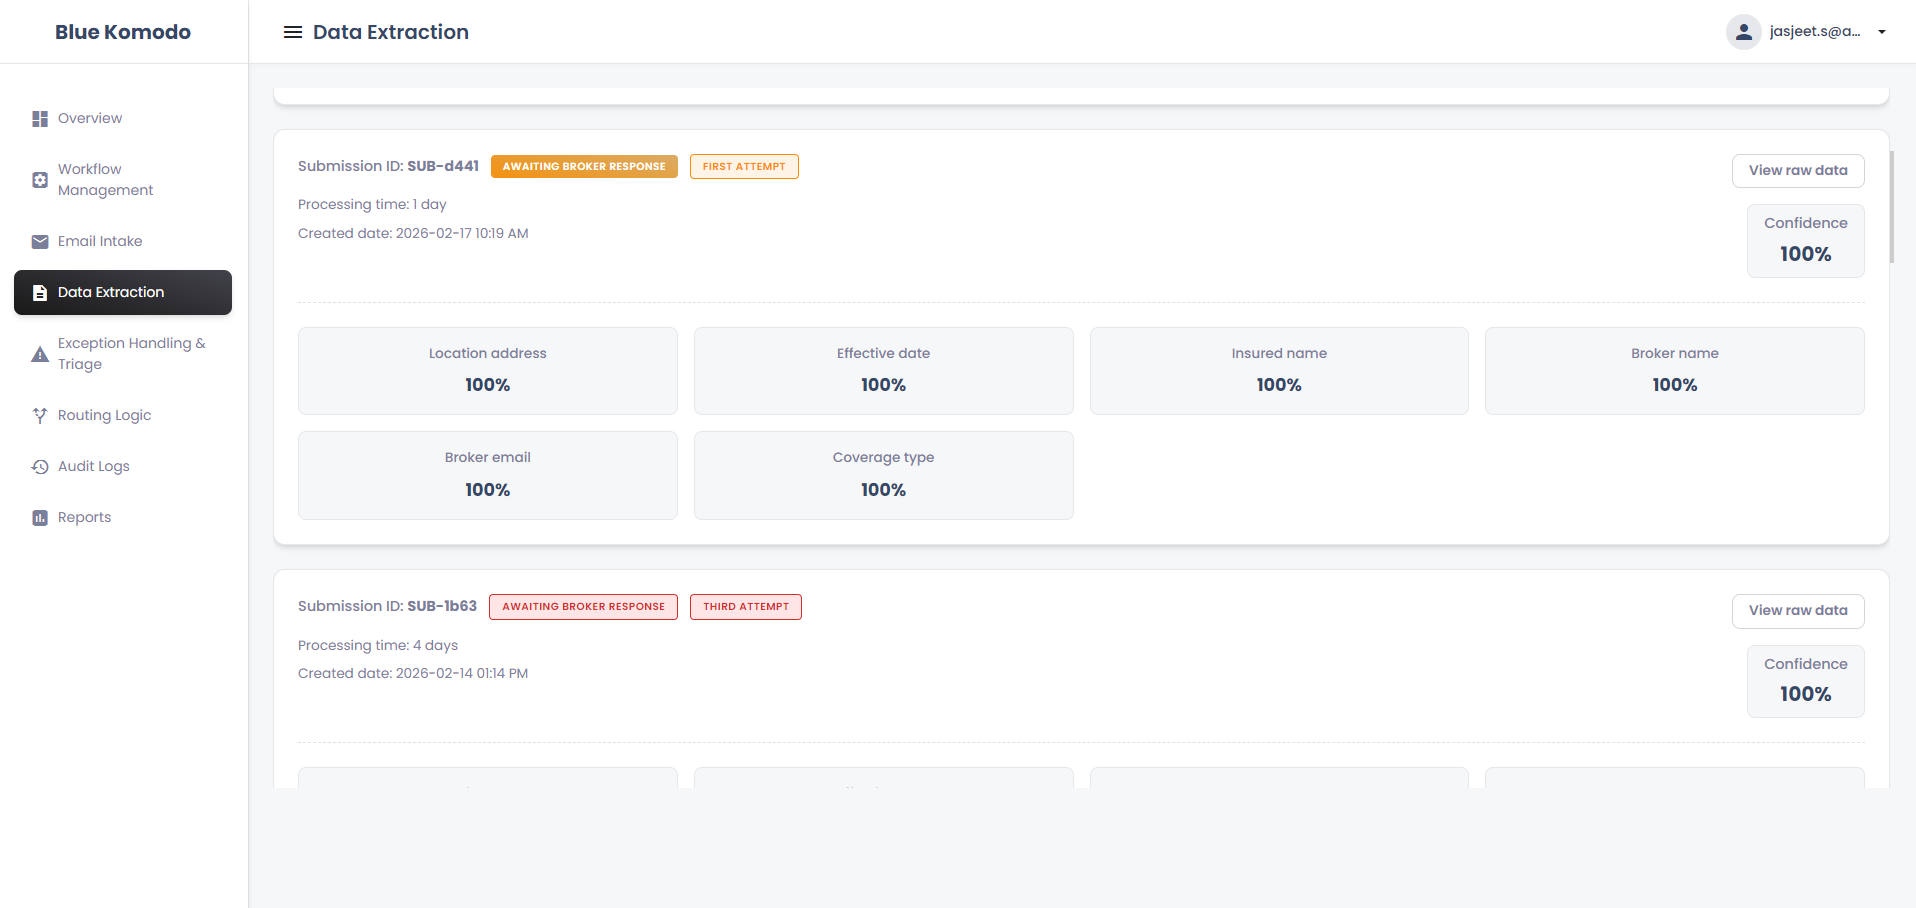Image resolution: width=1916 pixels, height=908 pixels.
Task: Click the Reports chart icon
Action: point(40,518)
